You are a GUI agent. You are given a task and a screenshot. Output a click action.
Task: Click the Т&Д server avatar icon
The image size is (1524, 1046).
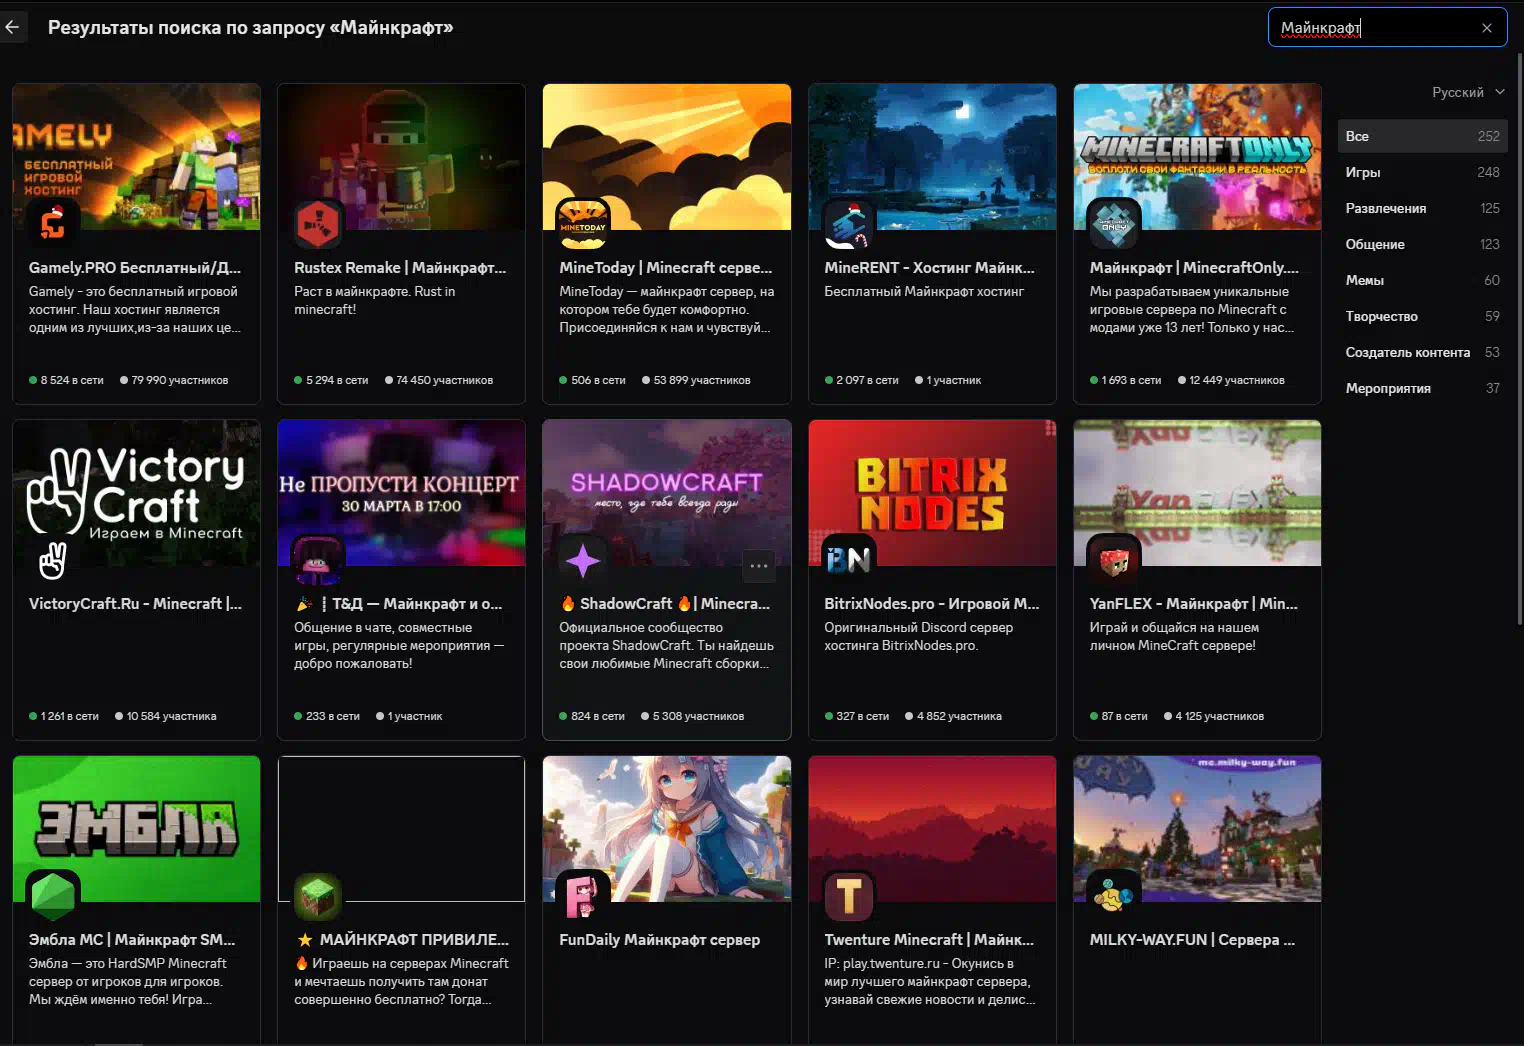point(318,560)
